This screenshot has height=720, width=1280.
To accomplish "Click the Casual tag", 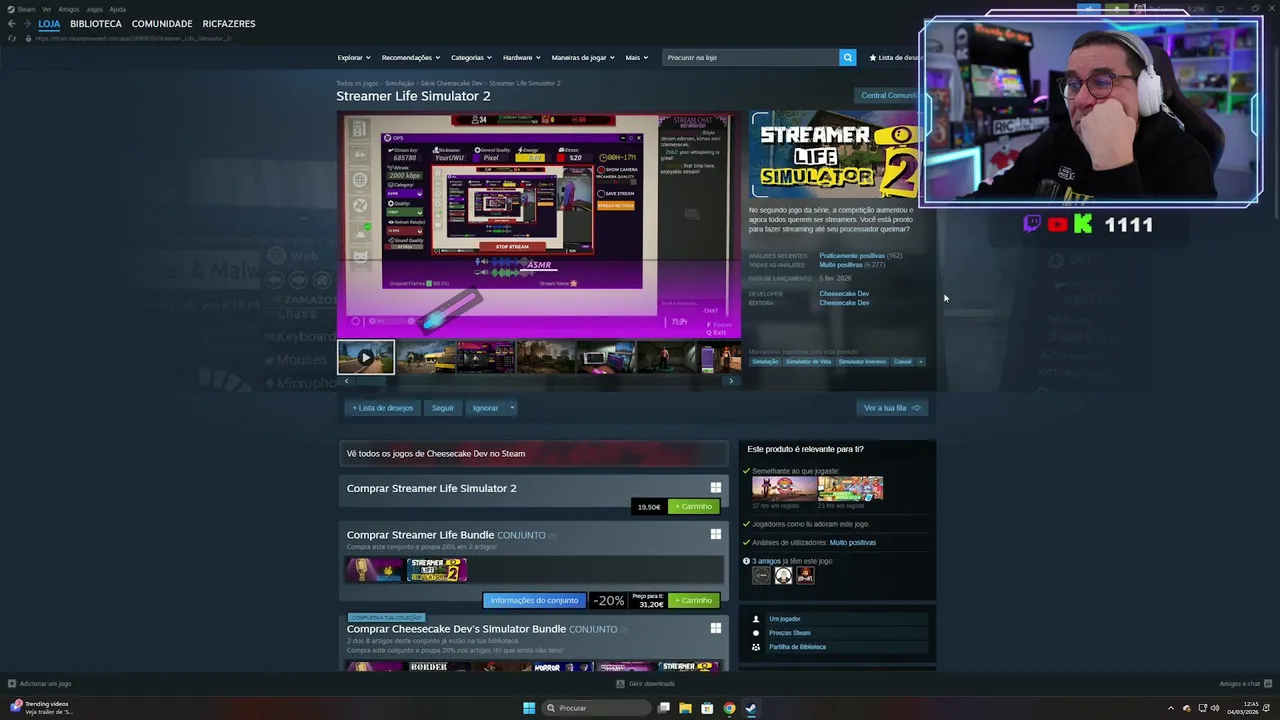I will pos(902,361).
